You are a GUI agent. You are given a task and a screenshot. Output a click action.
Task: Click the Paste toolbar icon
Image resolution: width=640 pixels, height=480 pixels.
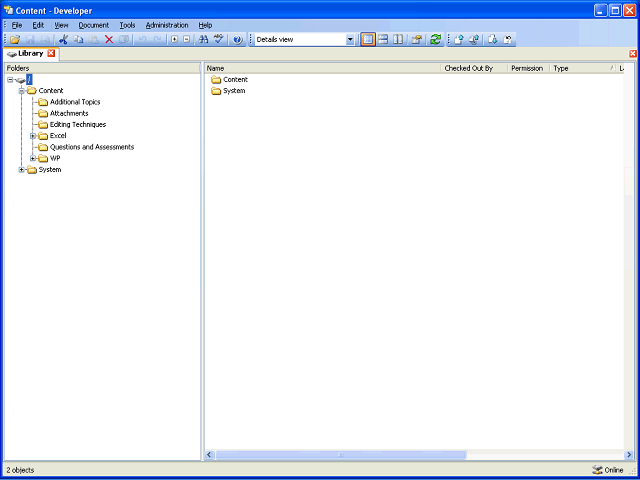coord(93,40)
